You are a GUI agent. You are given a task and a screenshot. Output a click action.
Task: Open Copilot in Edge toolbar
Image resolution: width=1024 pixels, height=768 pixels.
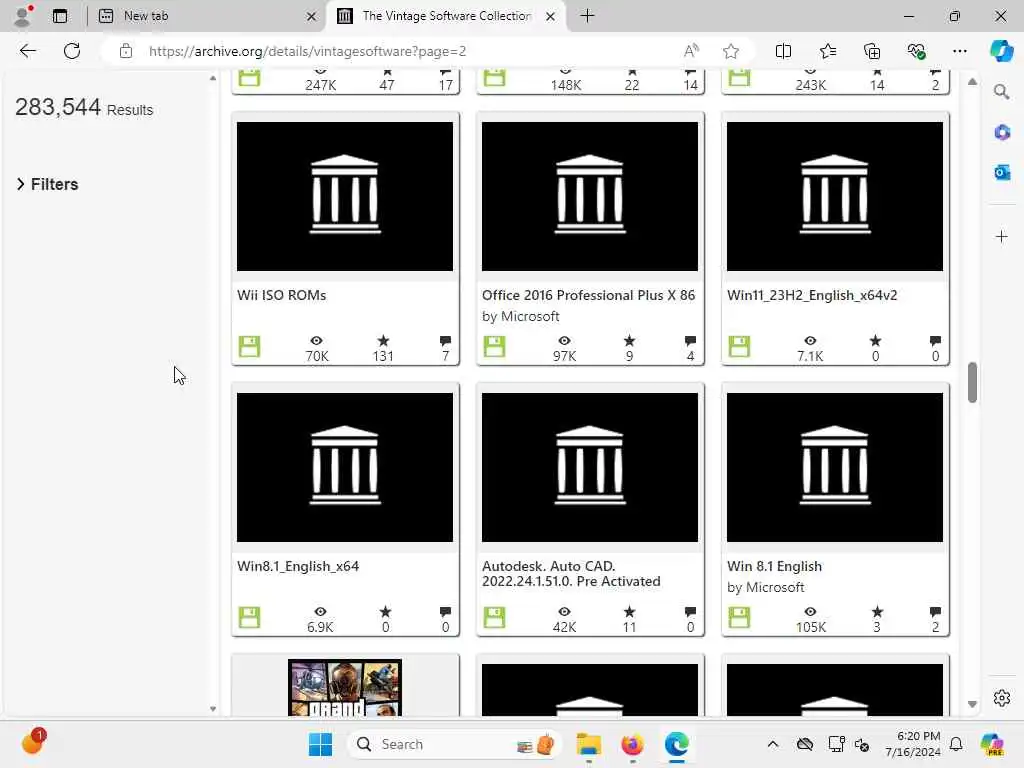click(x=1001, y=51)
